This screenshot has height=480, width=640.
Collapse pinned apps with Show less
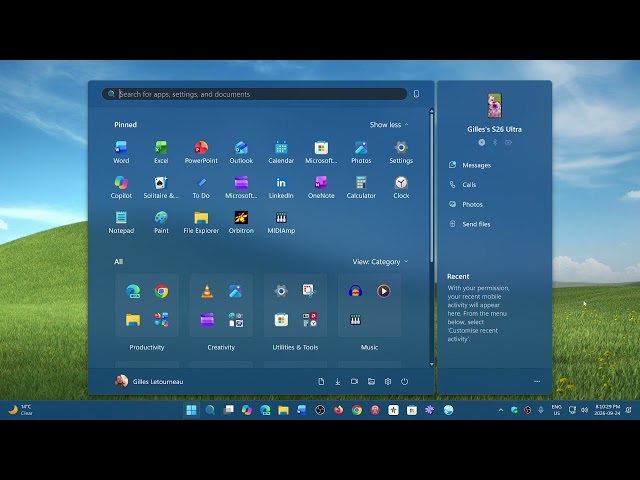389,124
